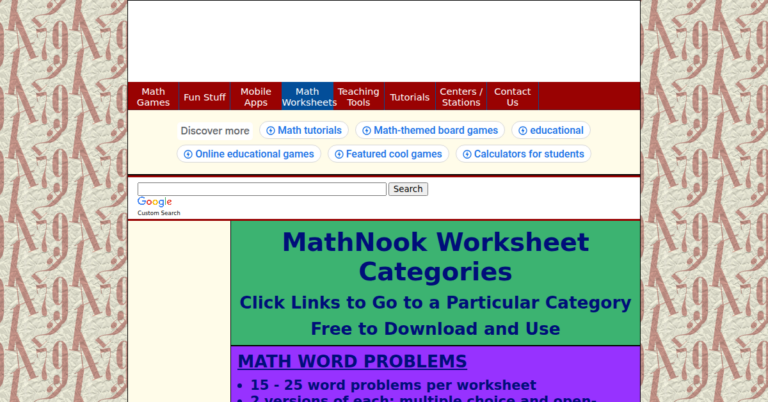Click the Search button

coord(408,189)
